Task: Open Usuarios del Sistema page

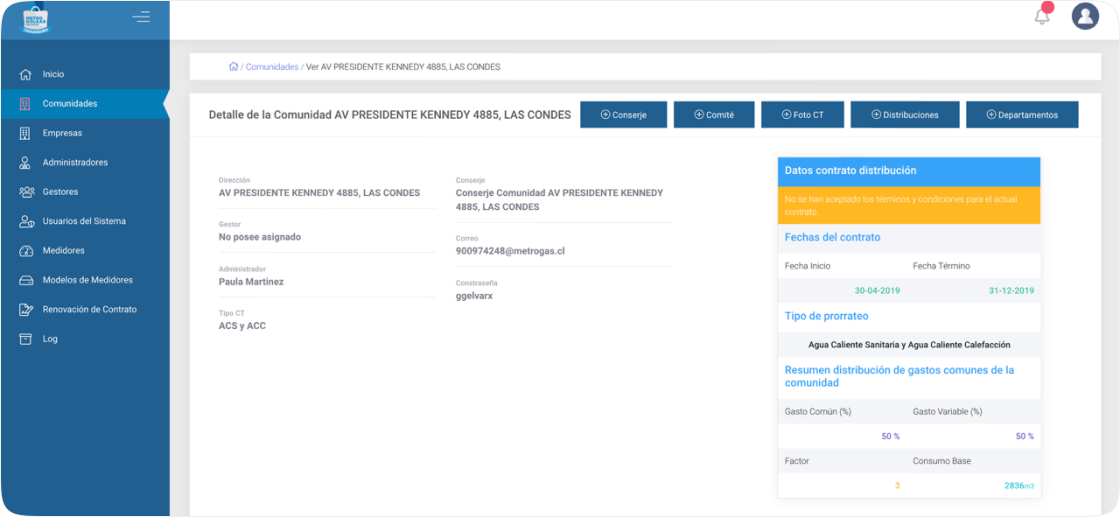Action: [x=85, y=221]
